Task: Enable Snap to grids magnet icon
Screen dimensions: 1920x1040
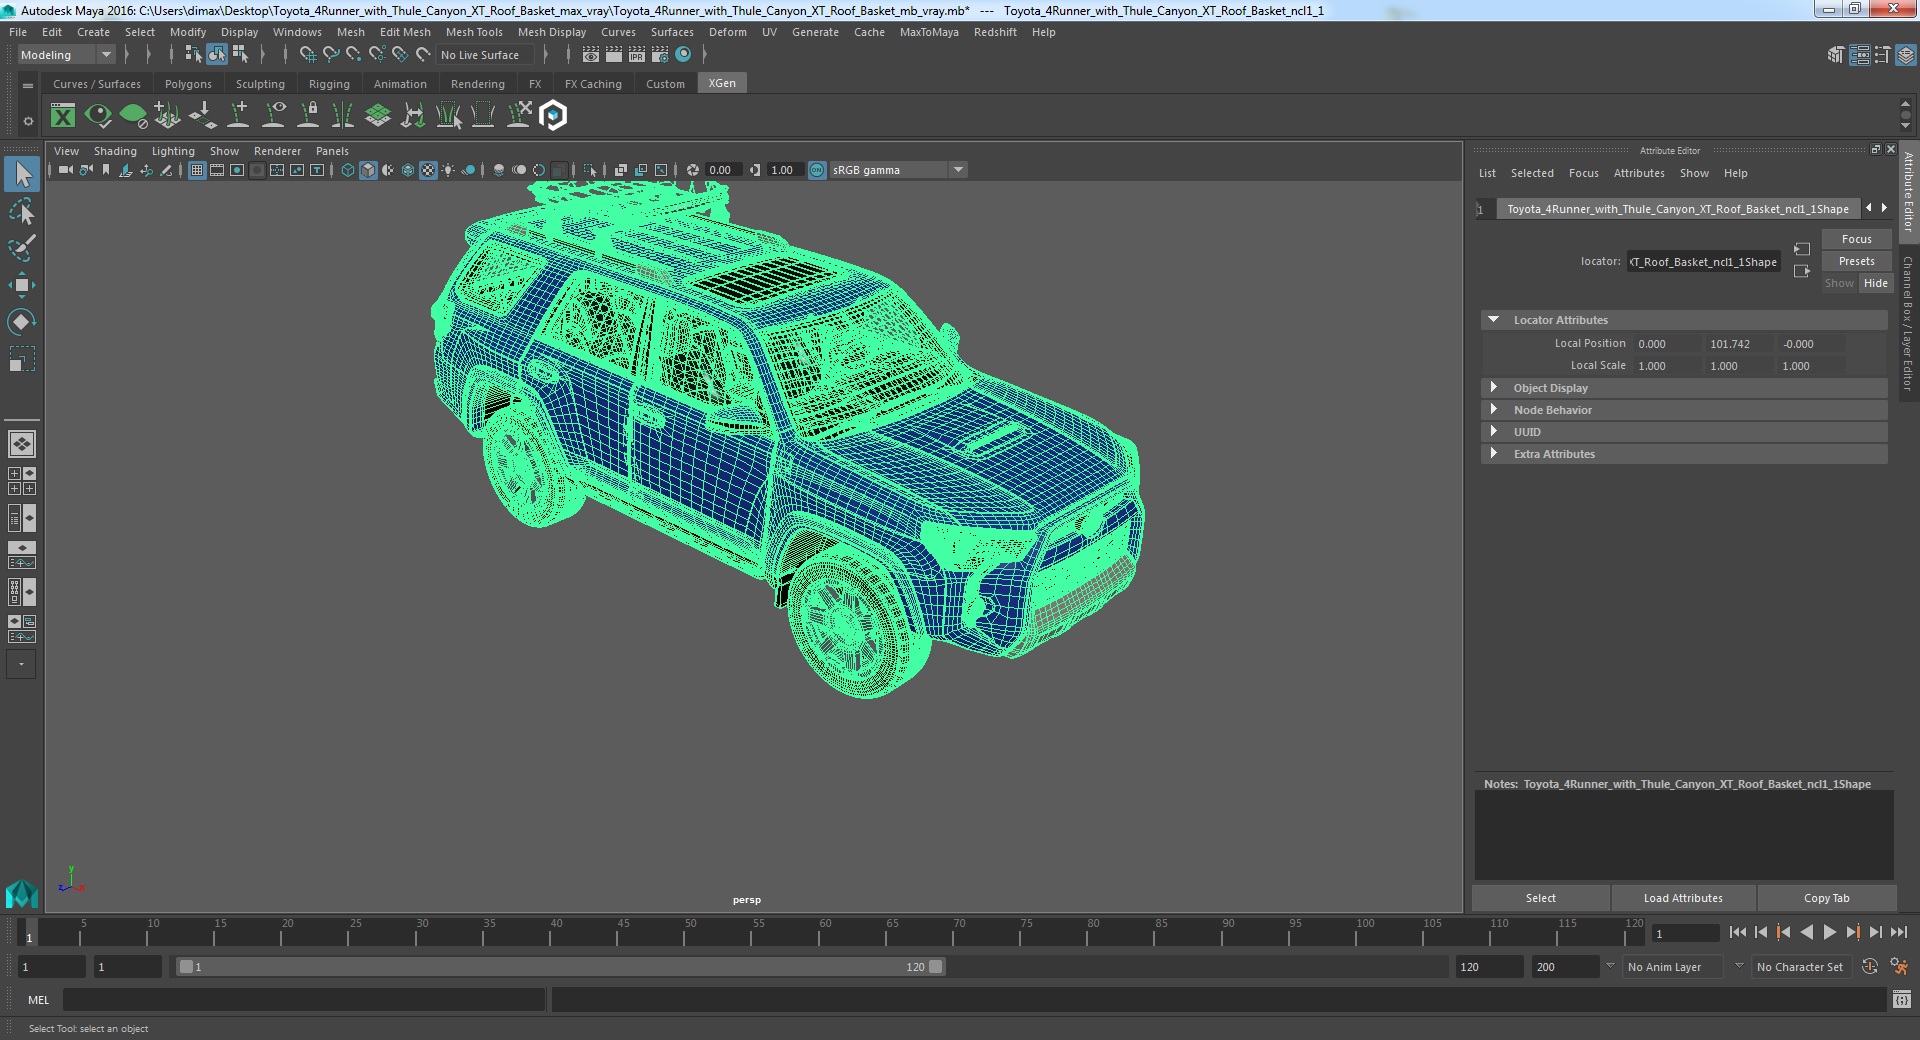Action: coord(307,55)
